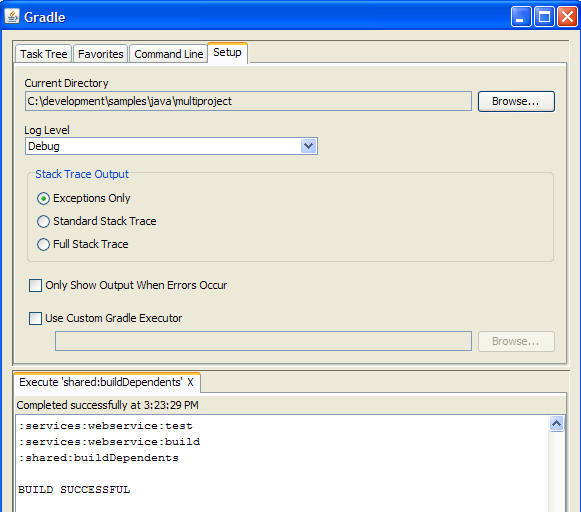Click the Current Directory label
The image size is (581, 512).
[x=66, y=83]
